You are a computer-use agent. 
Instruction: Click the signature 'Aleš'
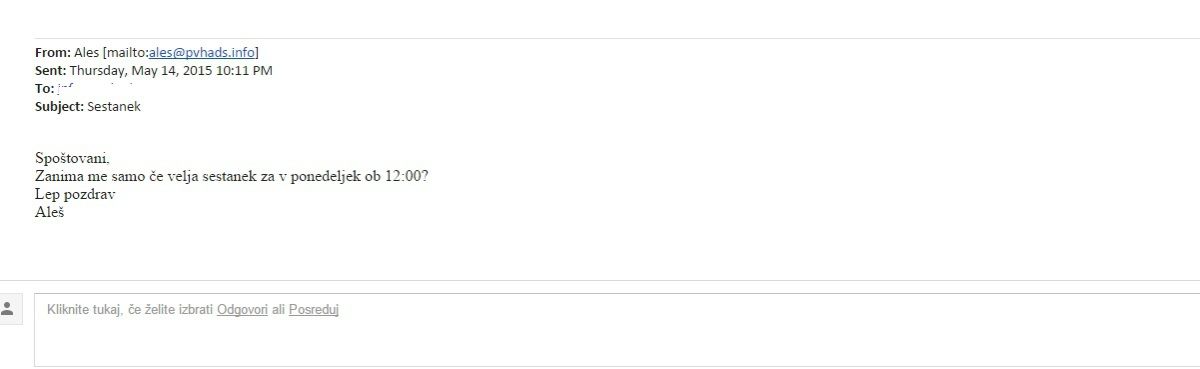pyautogui.click(x=50, y=213)
